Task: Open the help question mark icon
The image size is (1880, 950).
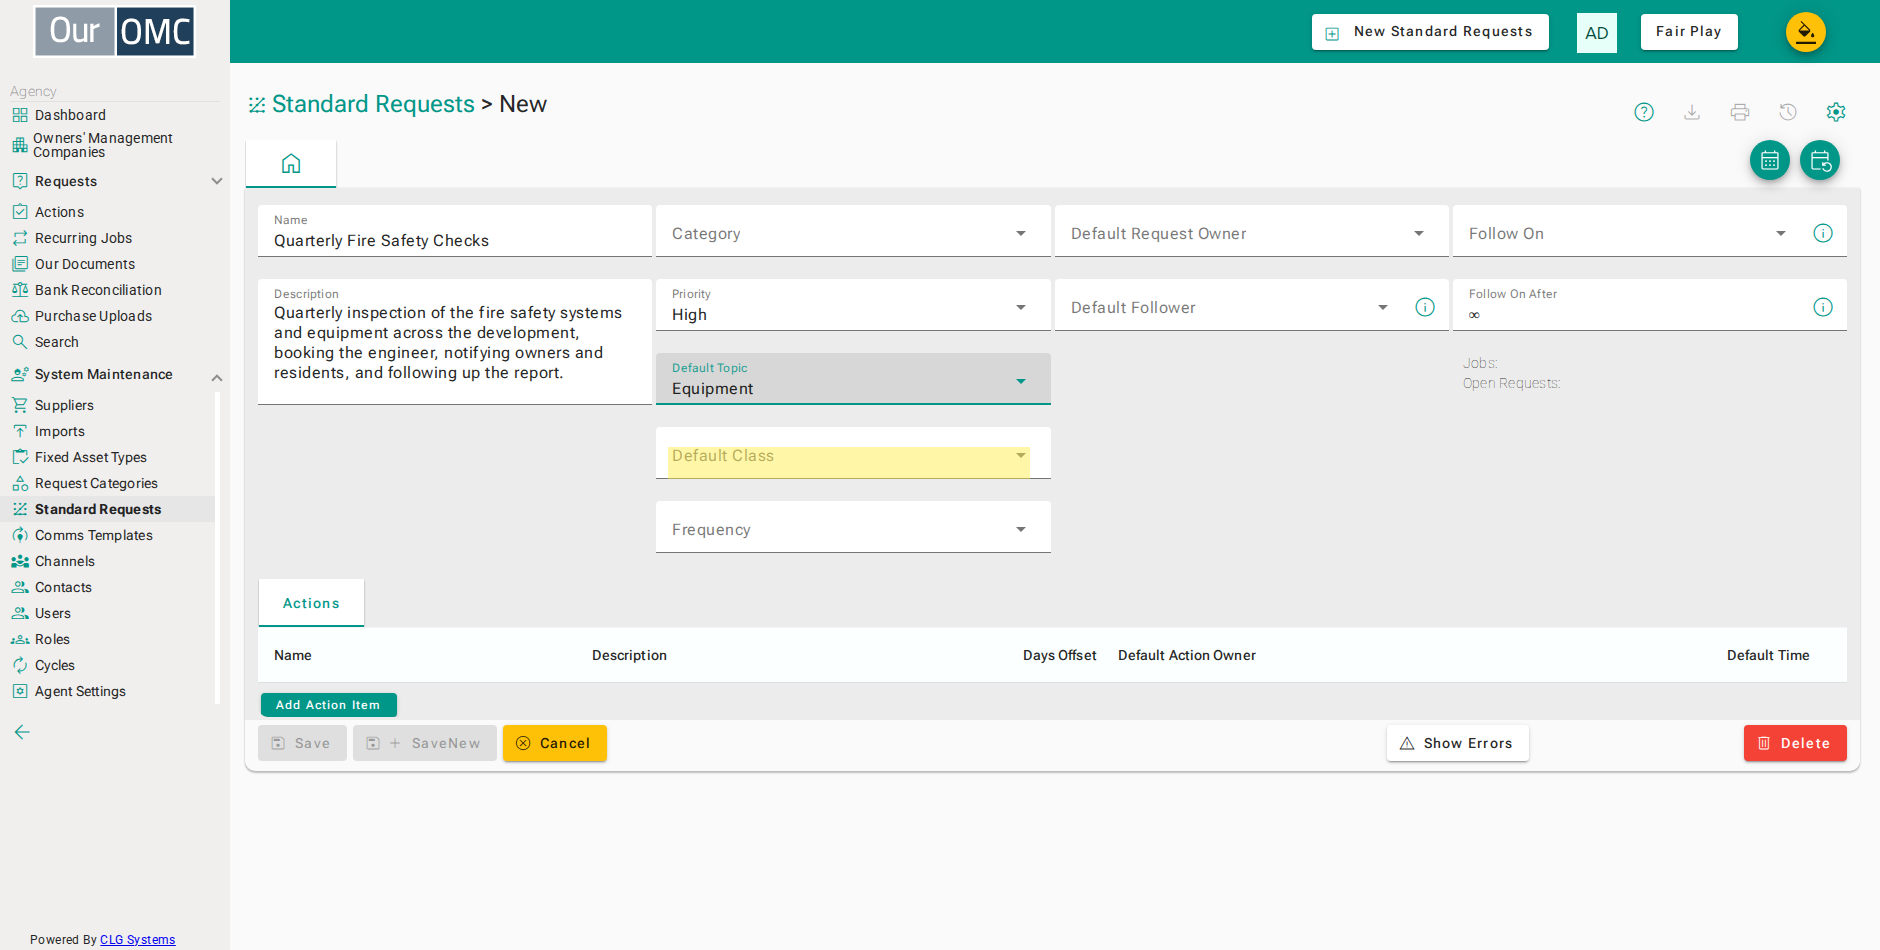Action: pyautogui.click(x=1644, y=112)
